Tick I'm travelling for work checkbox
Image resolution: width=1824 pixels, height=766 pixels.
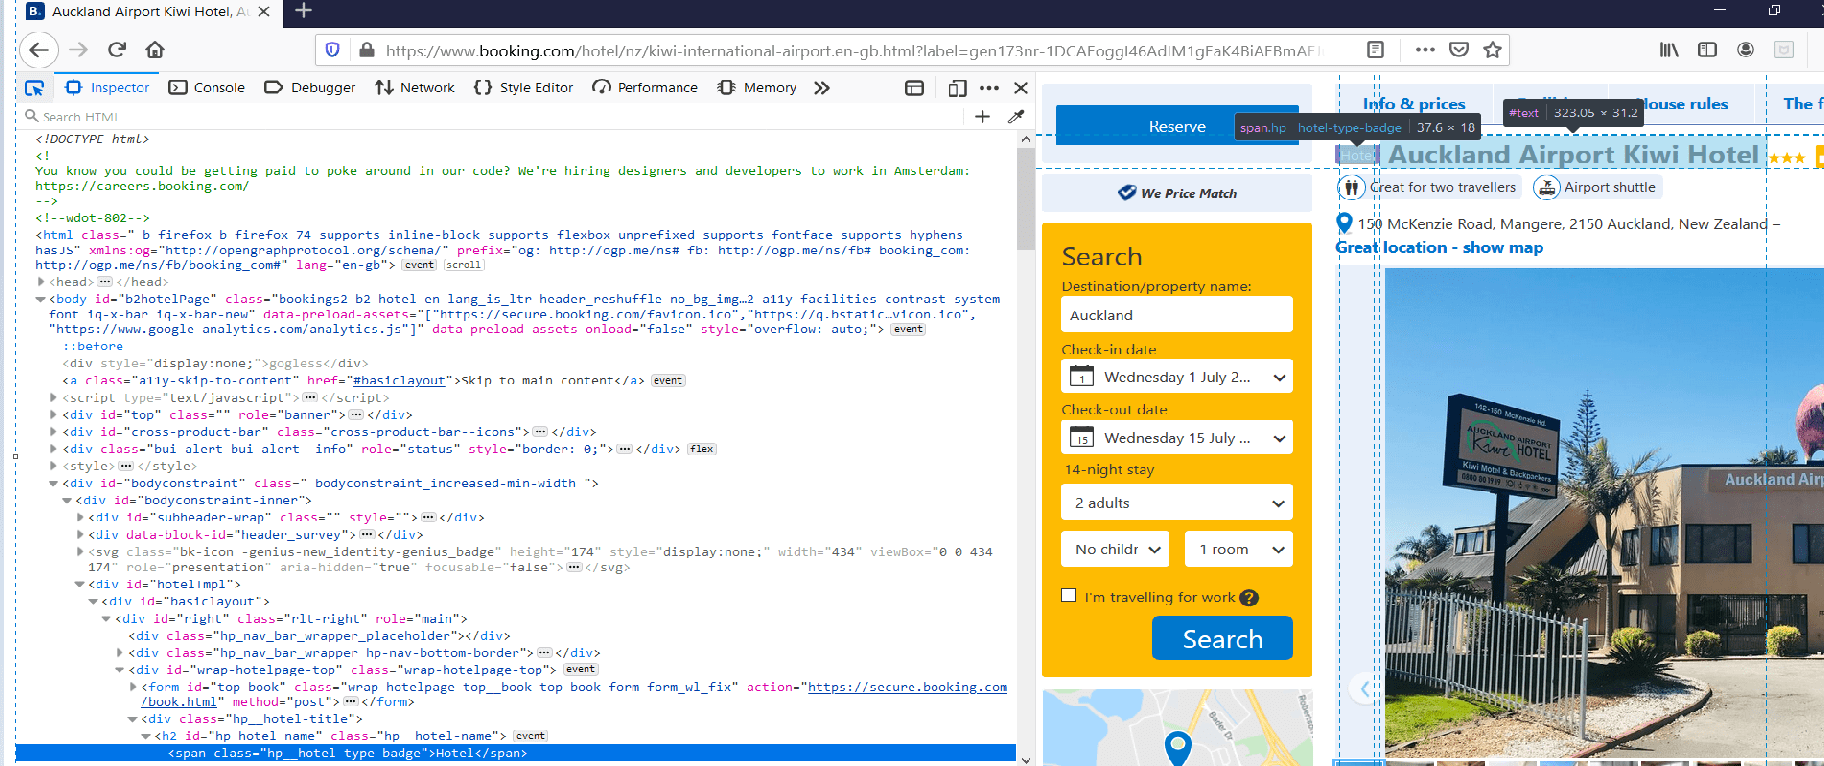(1069, 595)
